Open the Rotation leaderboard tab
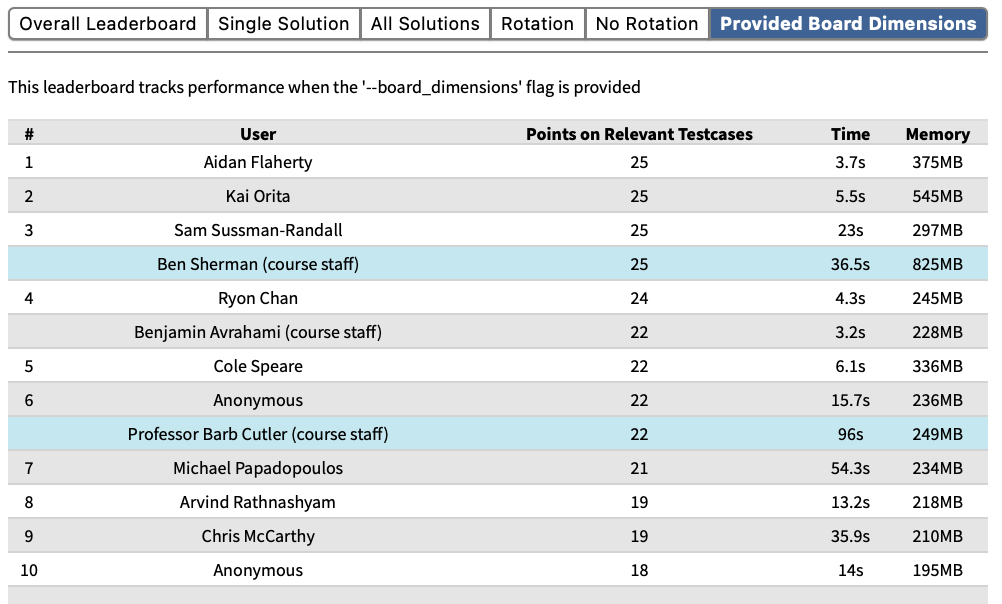The width and height of the screenshot is (1002, 604). pyautogui.click(x=537, y=24)
